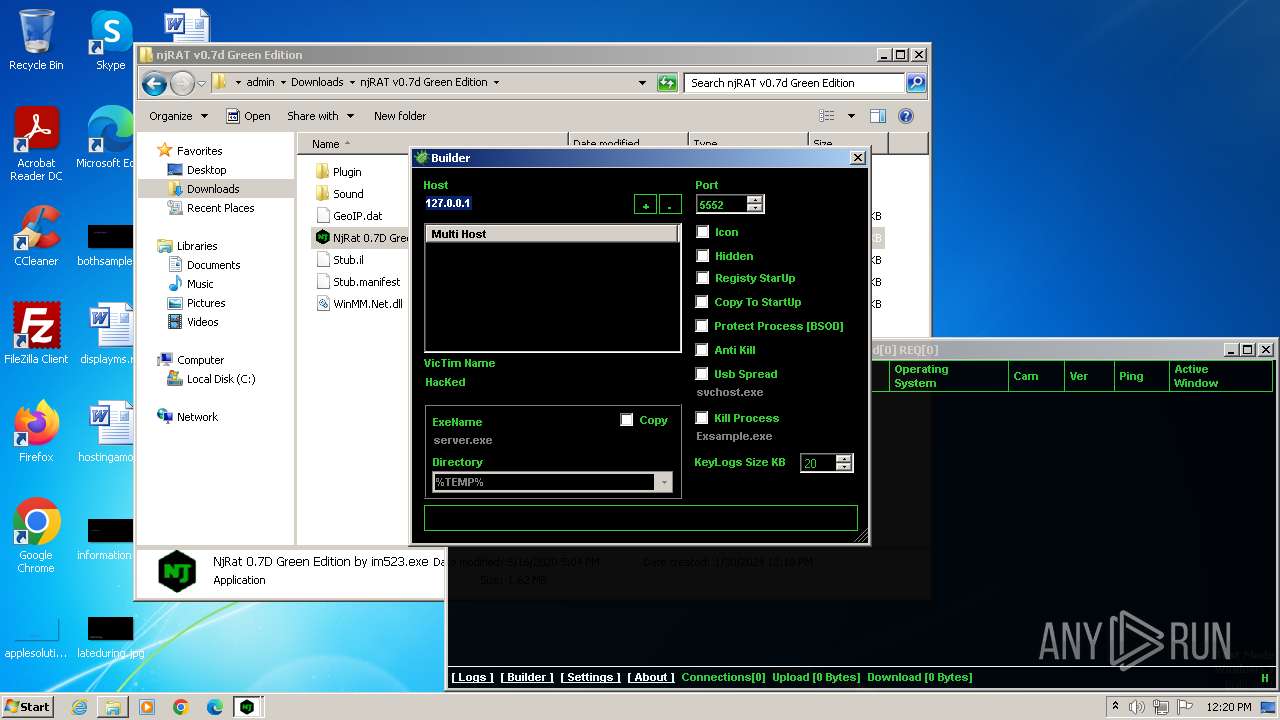1280x720 pixels.
Task: Select the Sound folder
Action: click(339, 194)
